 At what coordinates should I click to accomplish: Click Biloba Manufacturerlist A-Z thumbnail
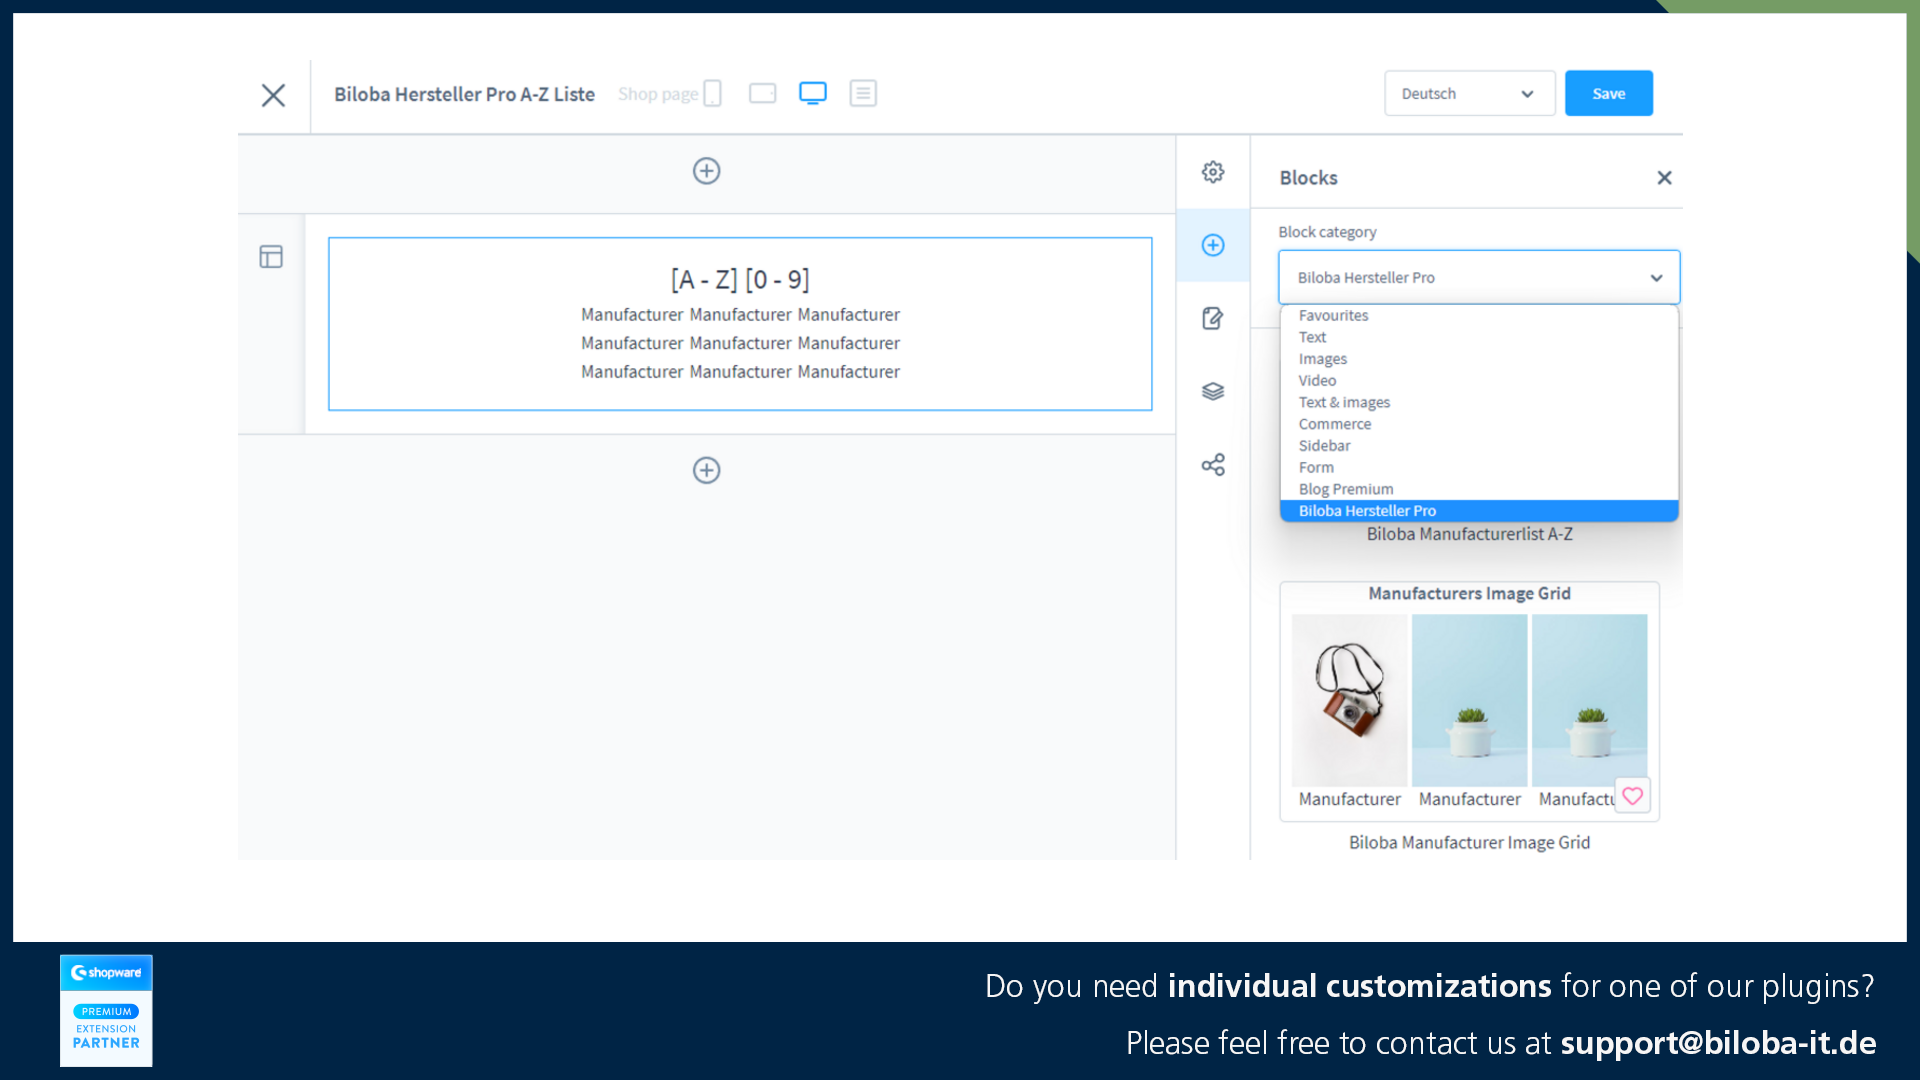(x=1469, y=534)
